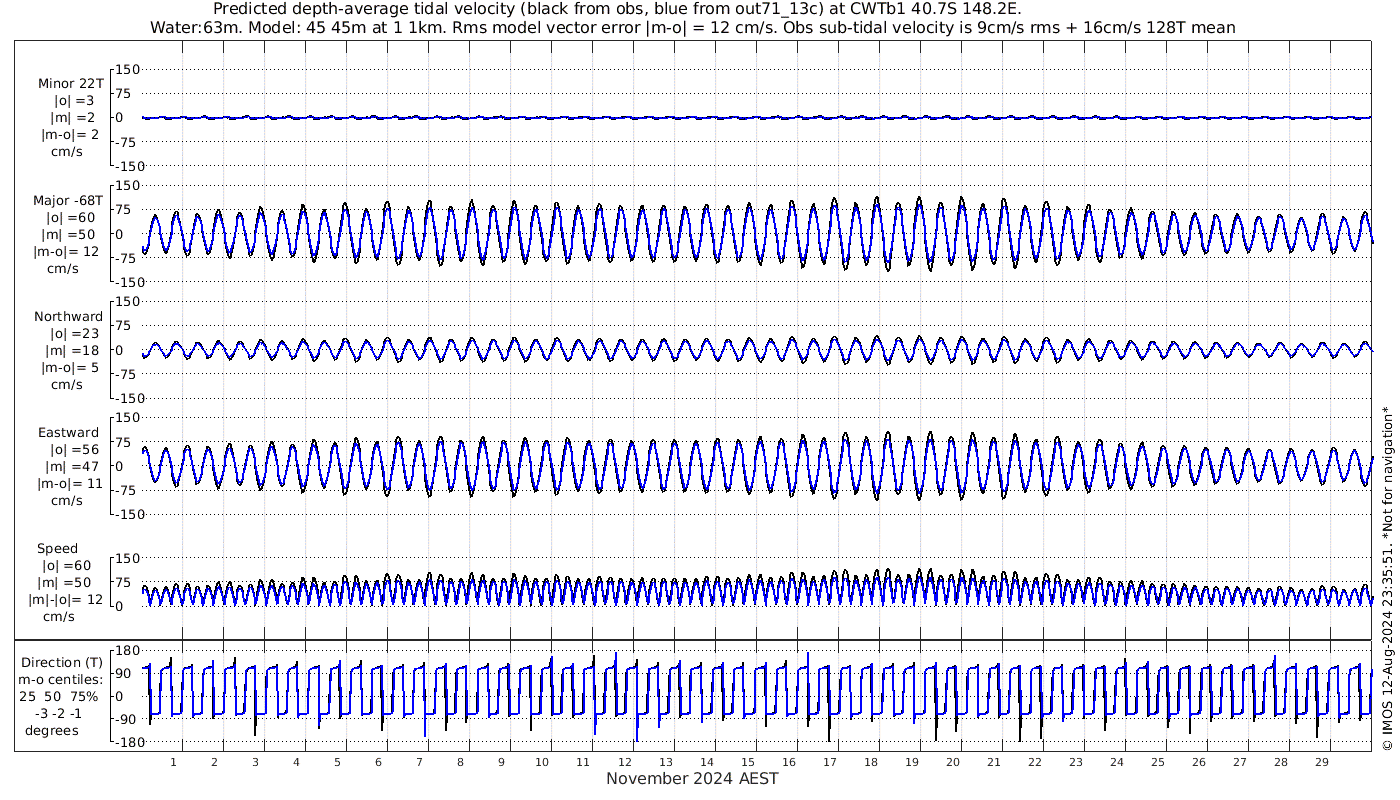The height and width of the screenshot is (800, 1400).
Task: Click the 'Major -68T' panel label
Action: [68, 201]
